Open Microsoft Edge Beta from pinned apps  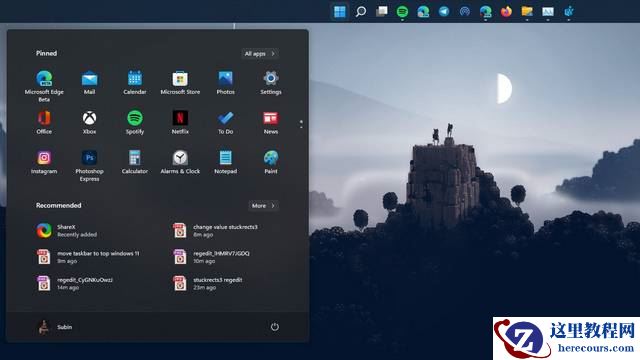(x=44, y=86)
